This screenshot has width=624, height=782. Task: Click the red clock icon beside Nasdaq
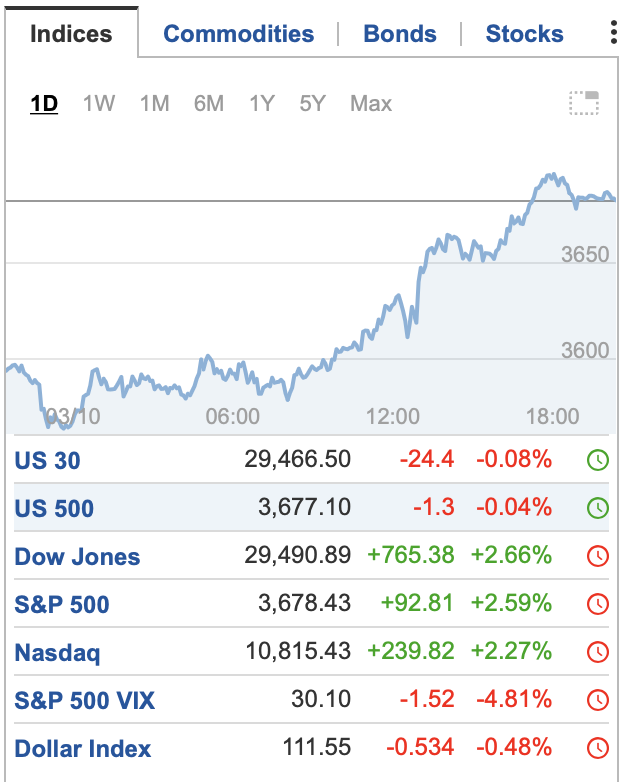597,652
